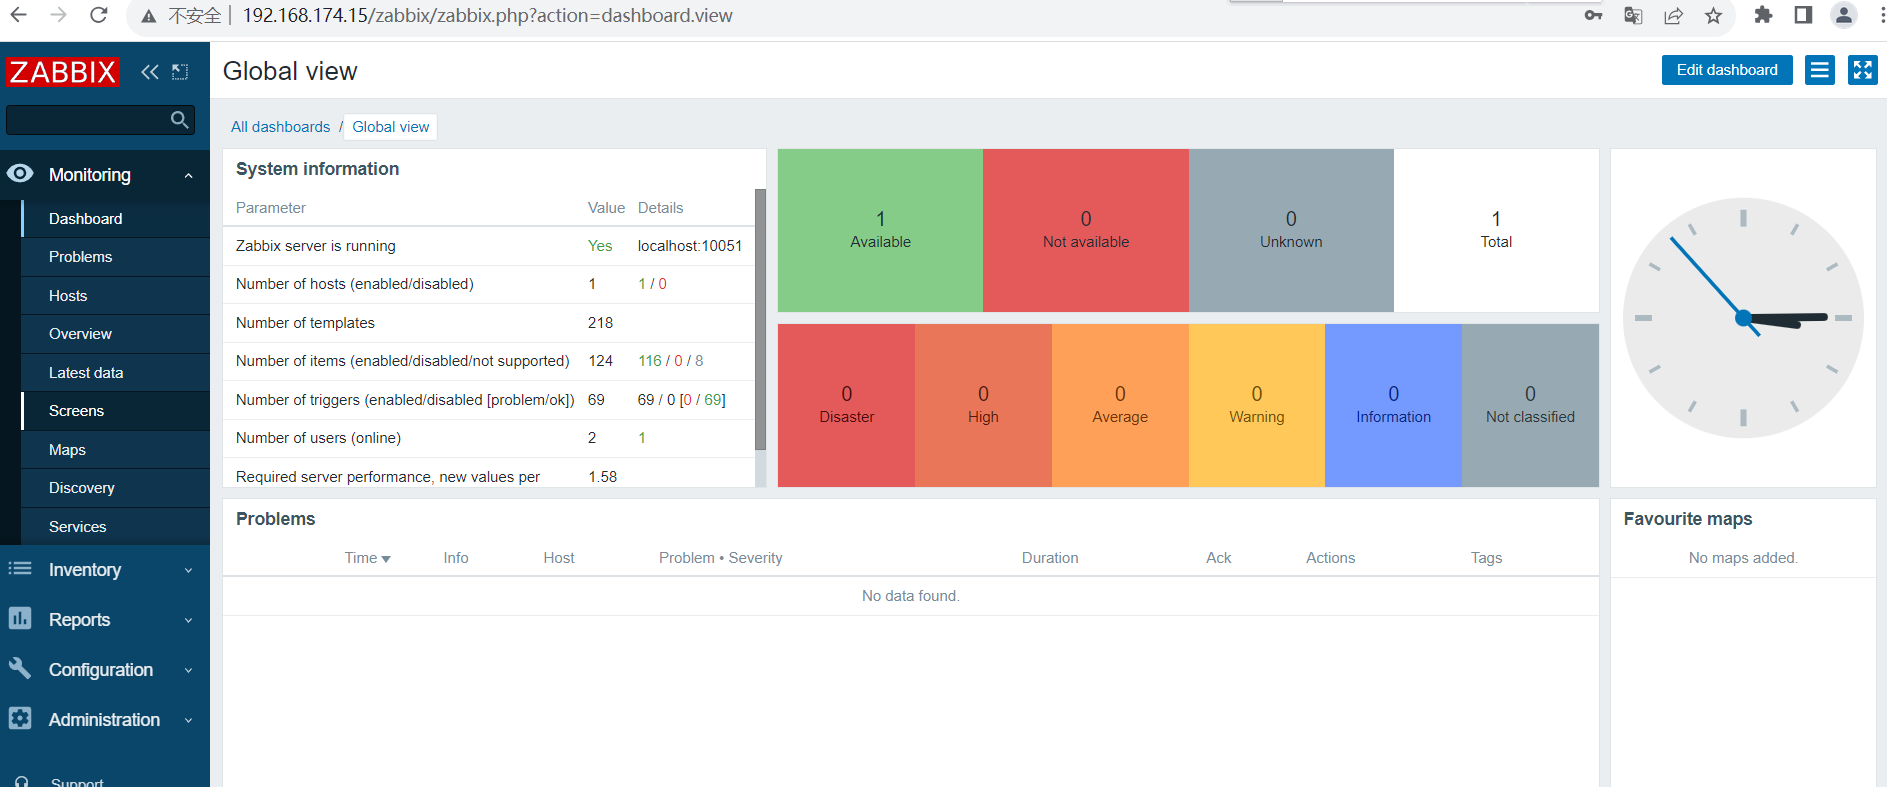Open browser extensions puzzle icon

pos(1763,15)
